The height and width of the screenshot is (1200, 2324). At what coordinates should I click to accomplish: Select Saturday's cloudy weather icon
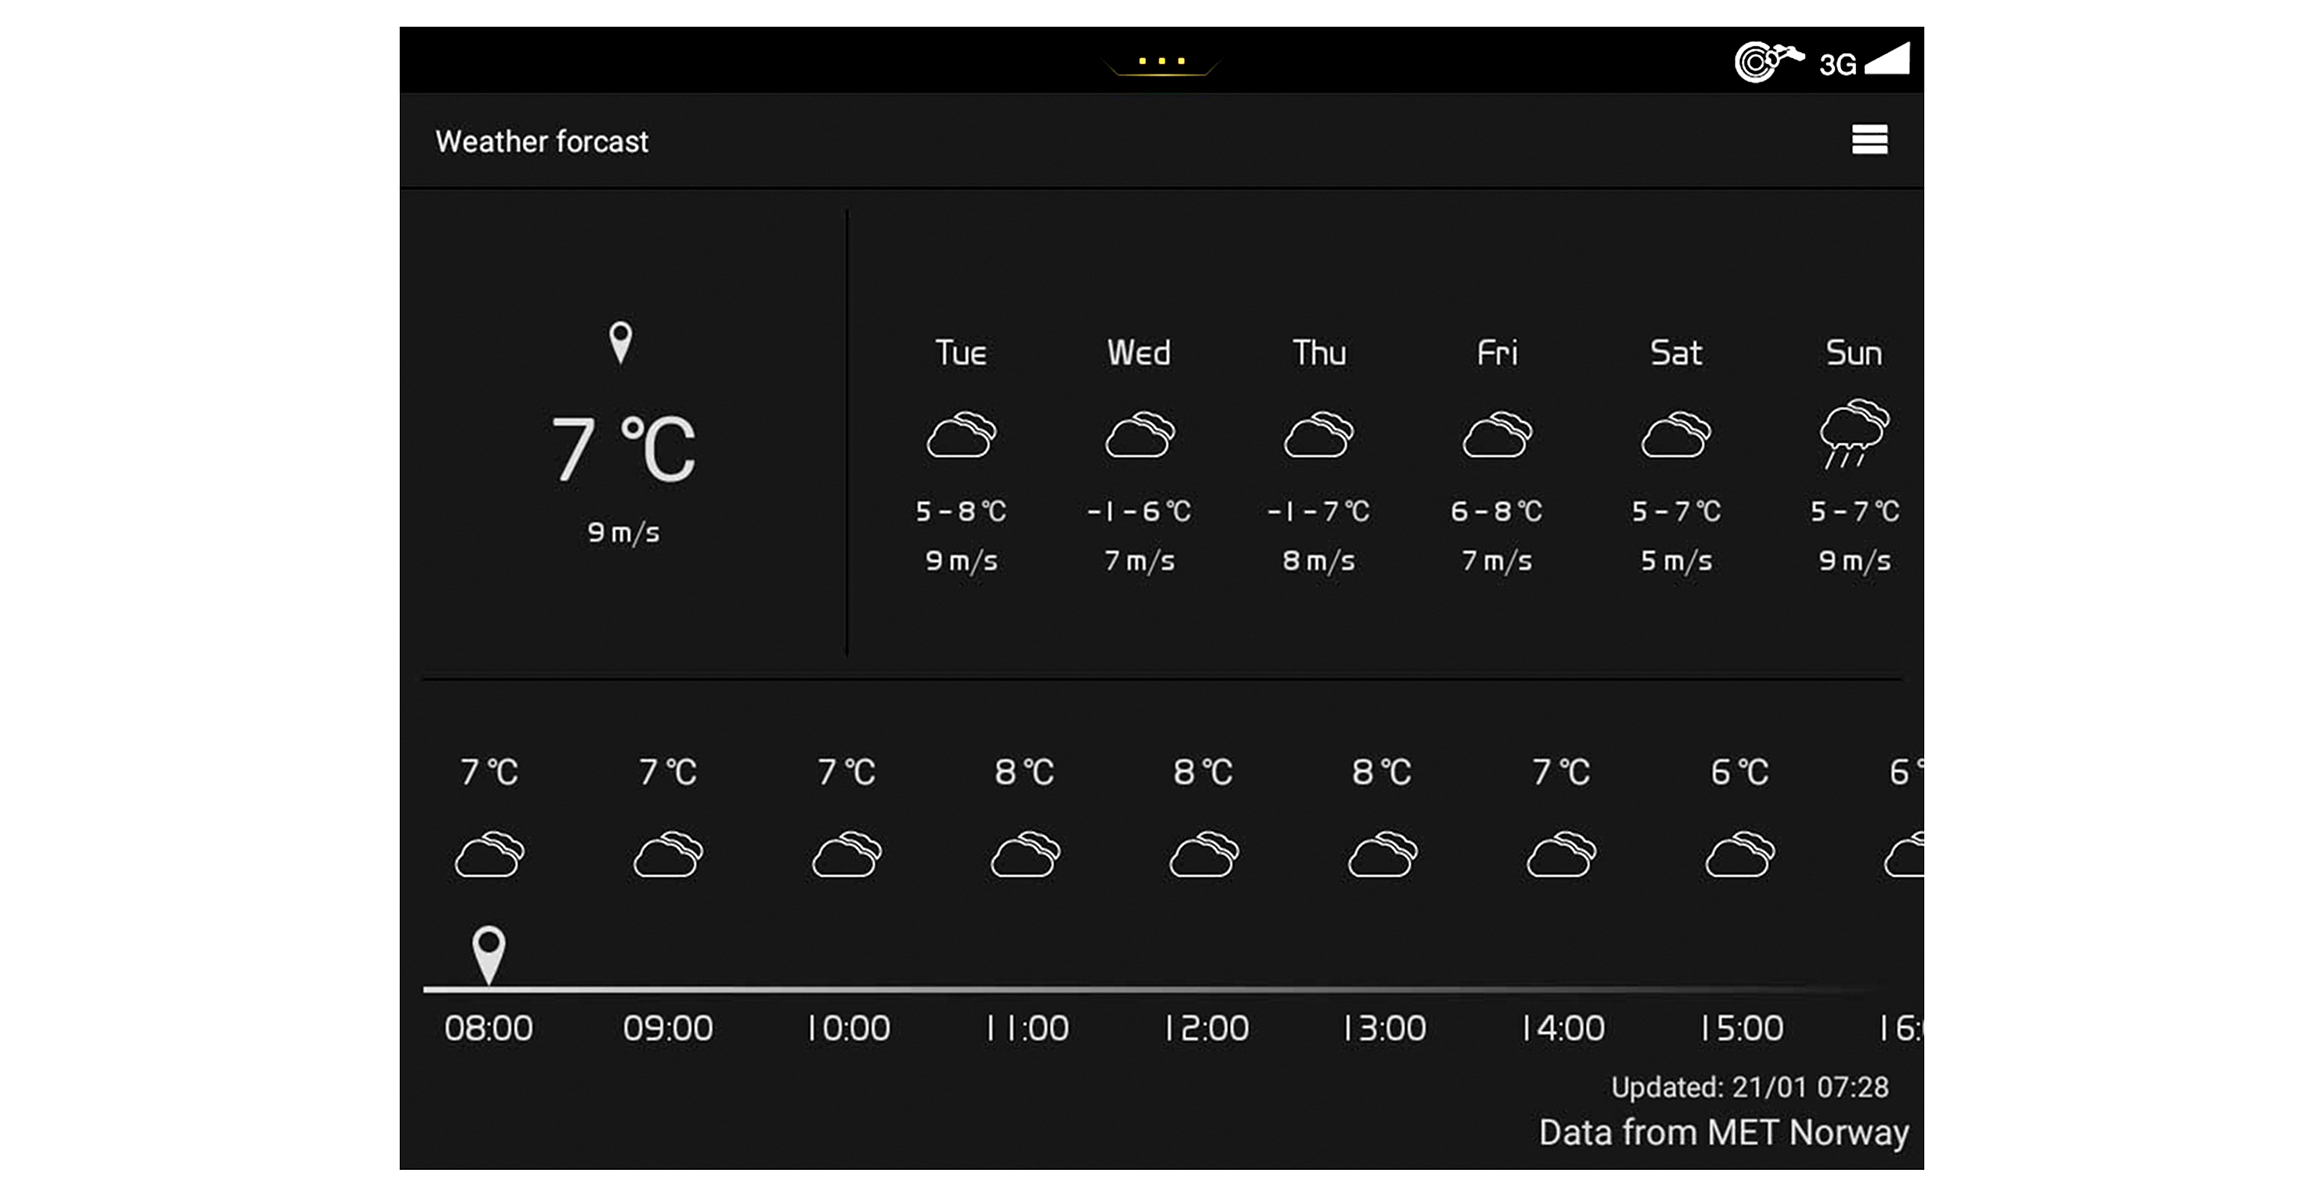(x=1676, y=434)
